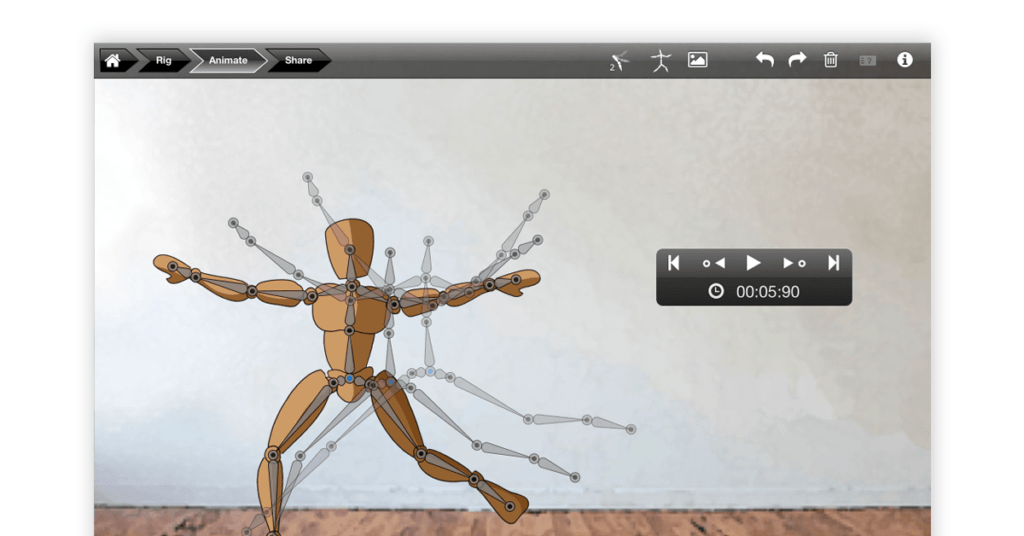Open the background image picker
Viewport: 1024px width, 536px height.
(x=697, y=60)
